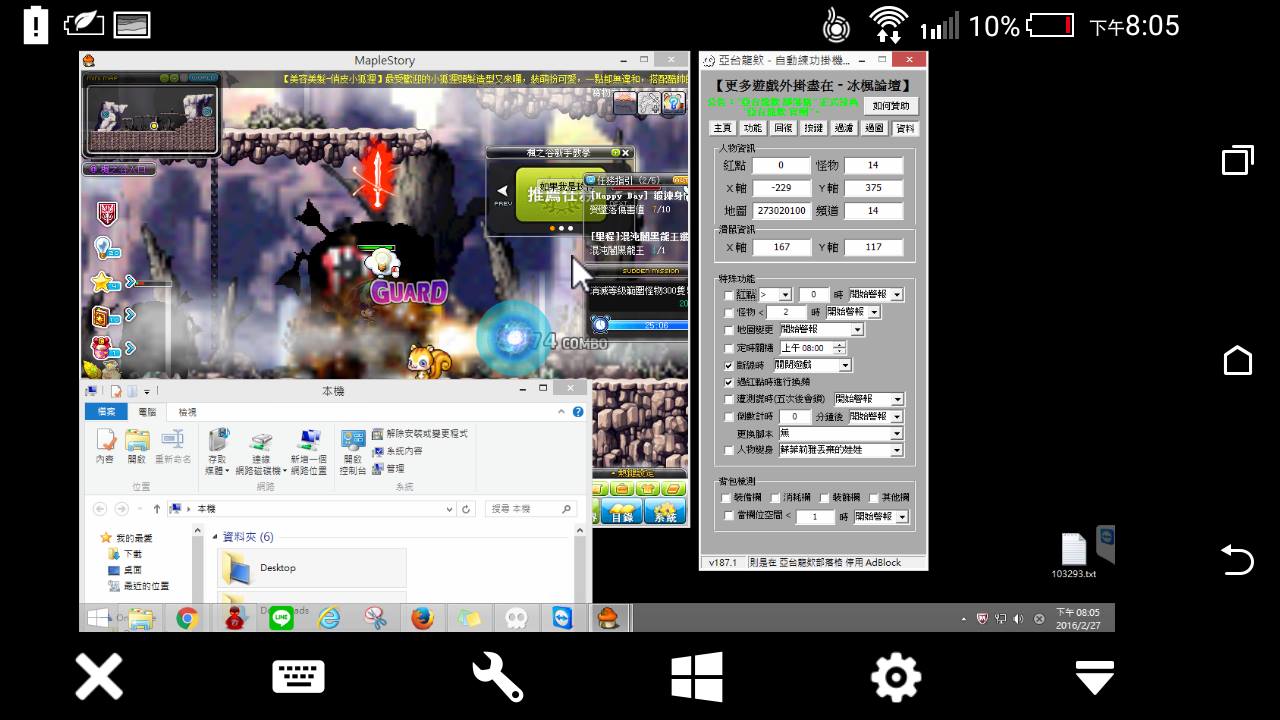1280x720 pixels.
Task: Tap the Windows logo button in bottom bar
Action: pyautogui.click(x=697, y=677)
